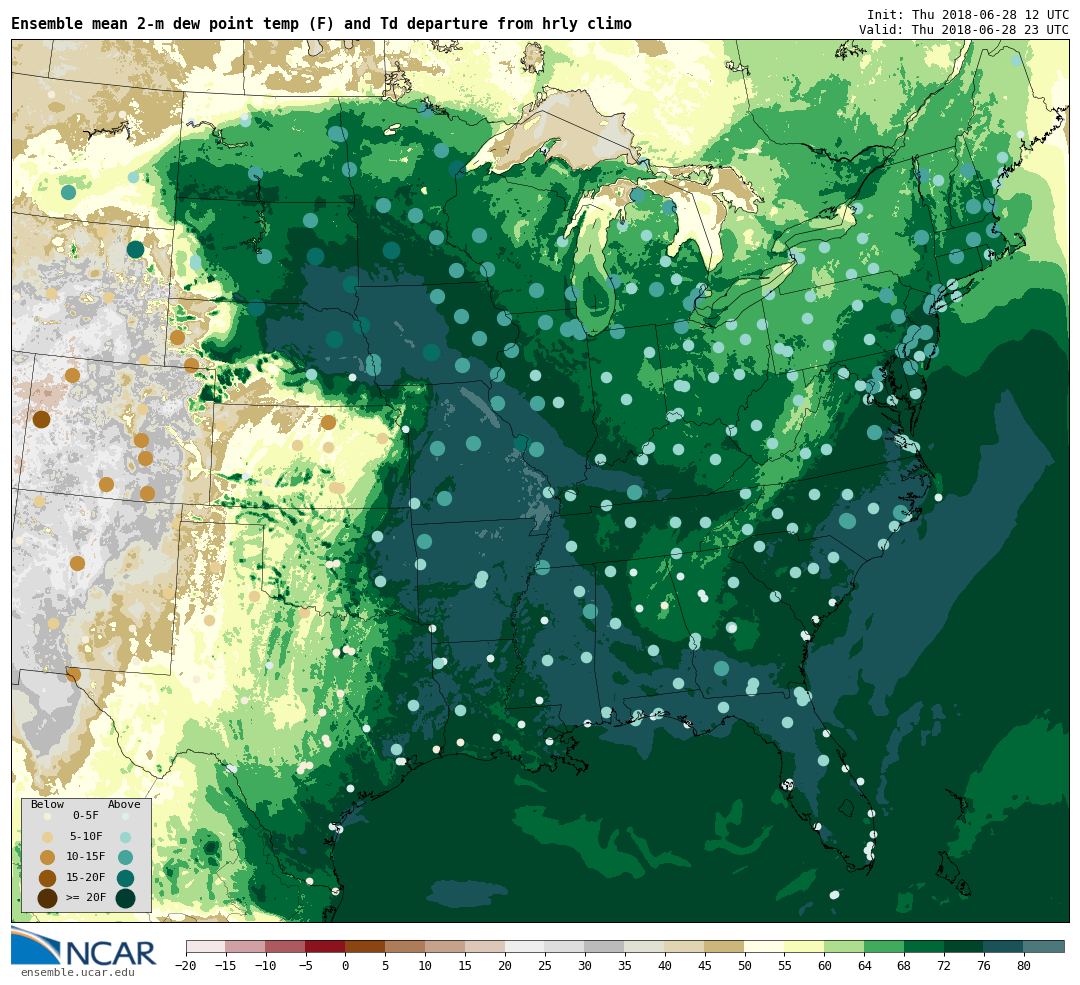Select the 72 to 76 dark green swatch
This screenshot has width=1080, height=985.
965,946
